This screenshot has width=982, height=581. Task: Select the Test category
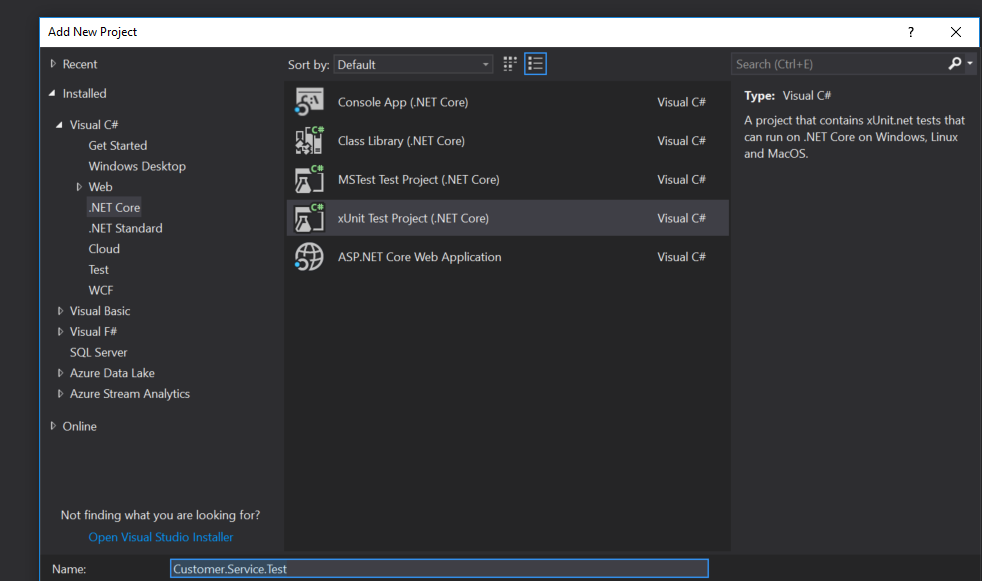pos(98,269)
